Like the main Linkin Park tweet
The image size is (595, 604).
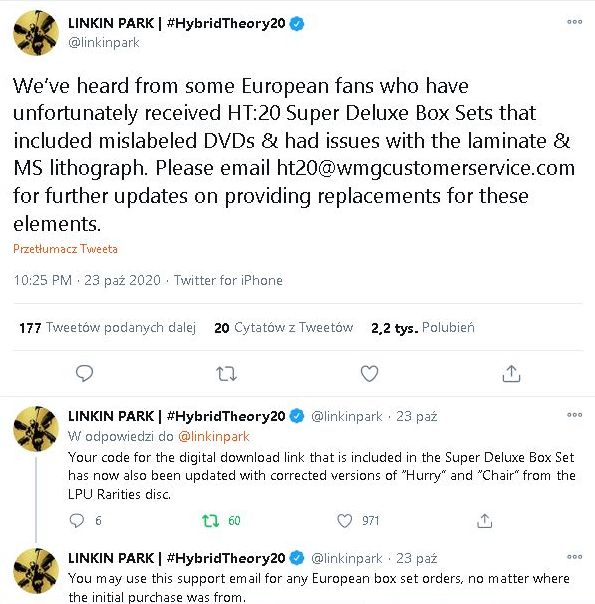[x=369, y=373]
